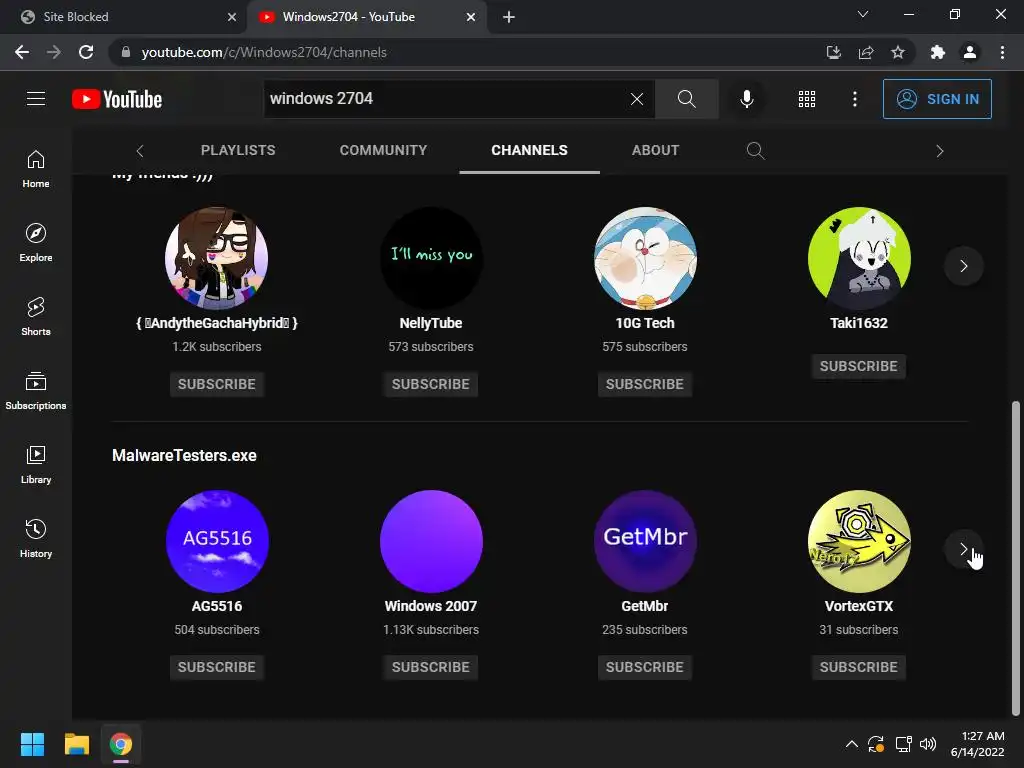Viewport: 1024px width, 768px height.
Task: Open Subscriptions in sidebar
Action: [x=36, y=391]
